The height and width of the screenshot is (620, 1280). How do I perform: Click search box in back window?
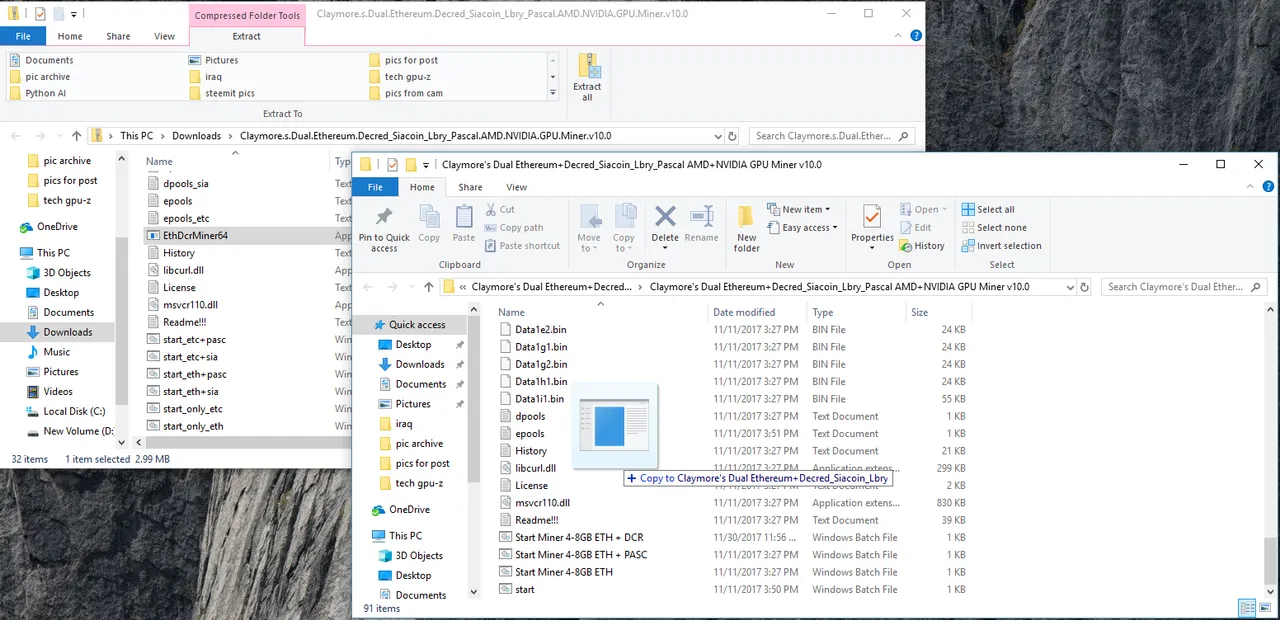click(834, 136)
